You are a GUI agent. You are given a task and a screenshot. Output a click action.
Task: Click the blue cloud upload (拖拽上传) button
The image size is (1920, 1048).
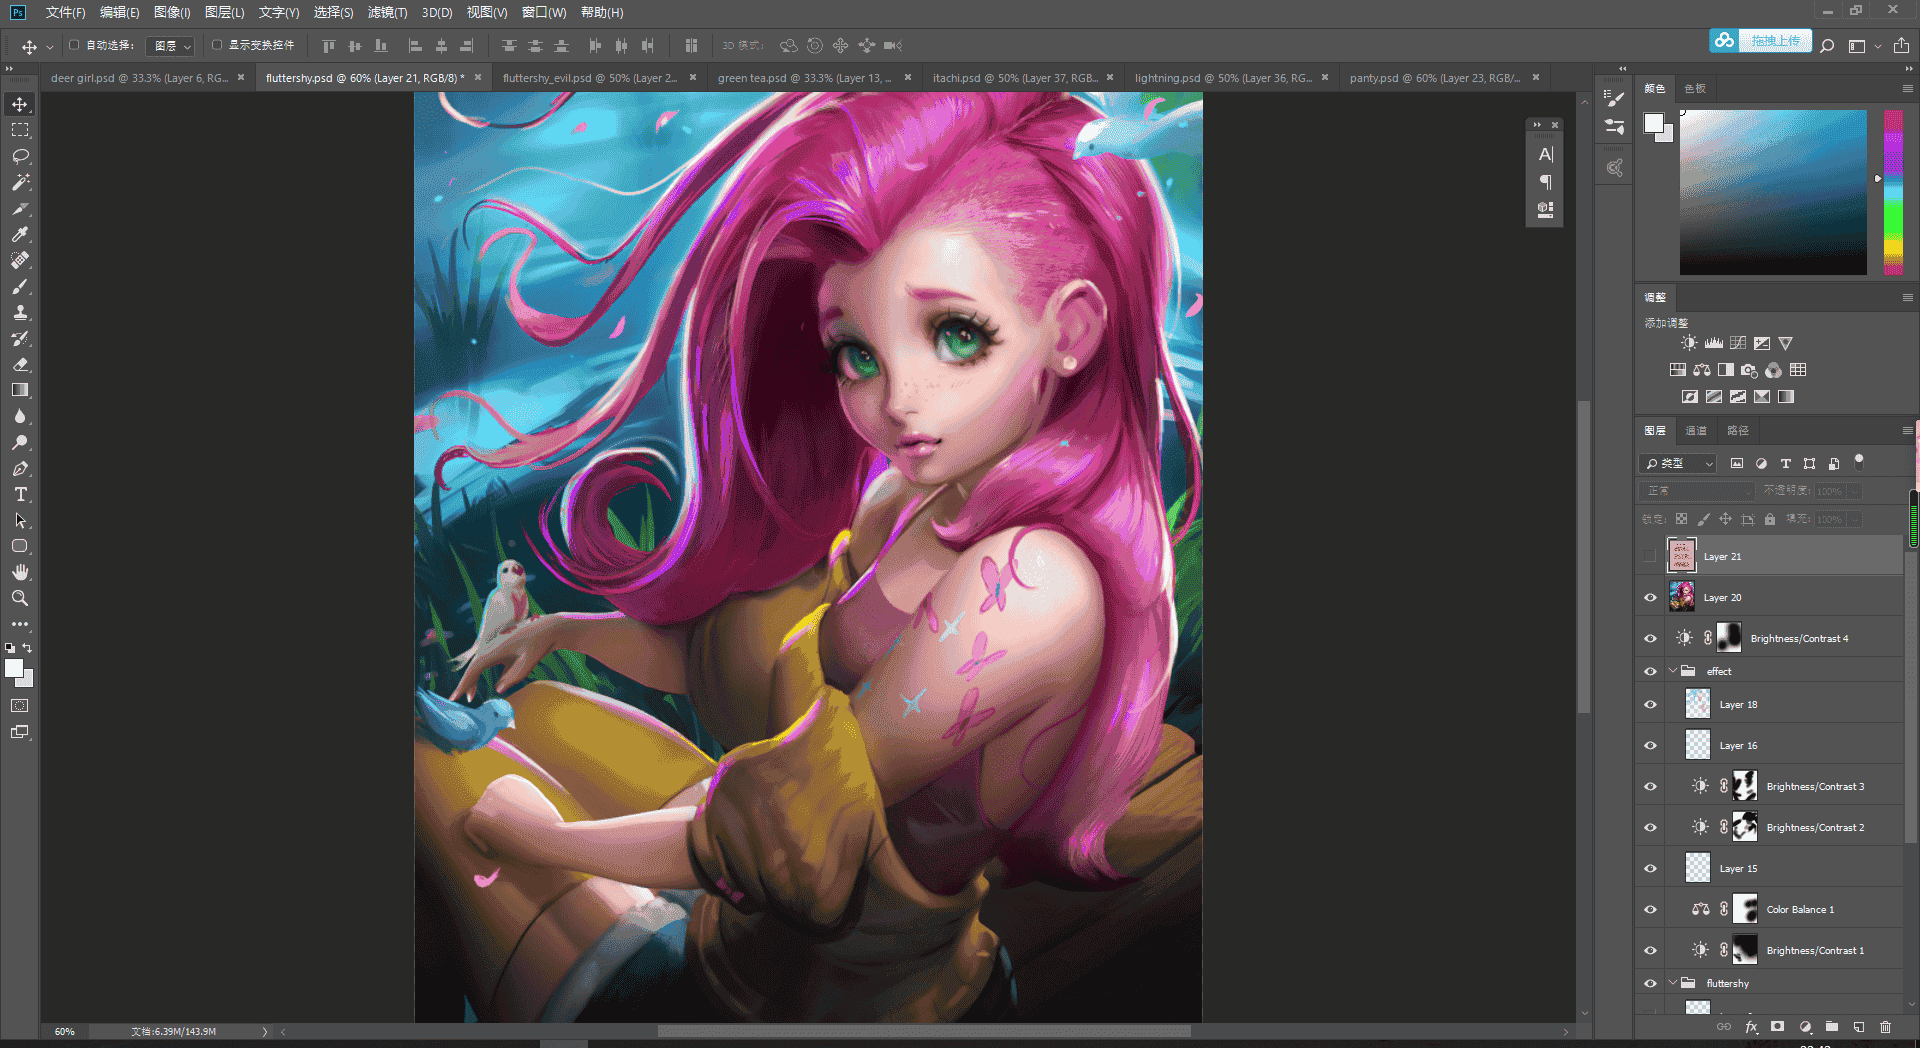pyautogui.click(x=1761, y=41)
